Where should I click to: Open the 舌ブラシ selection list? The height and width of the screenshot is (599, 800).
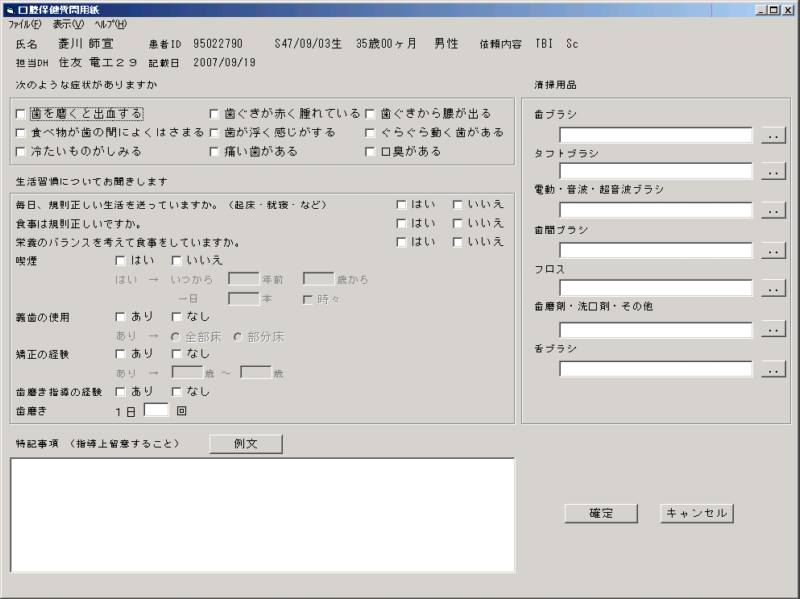(773, 369)
